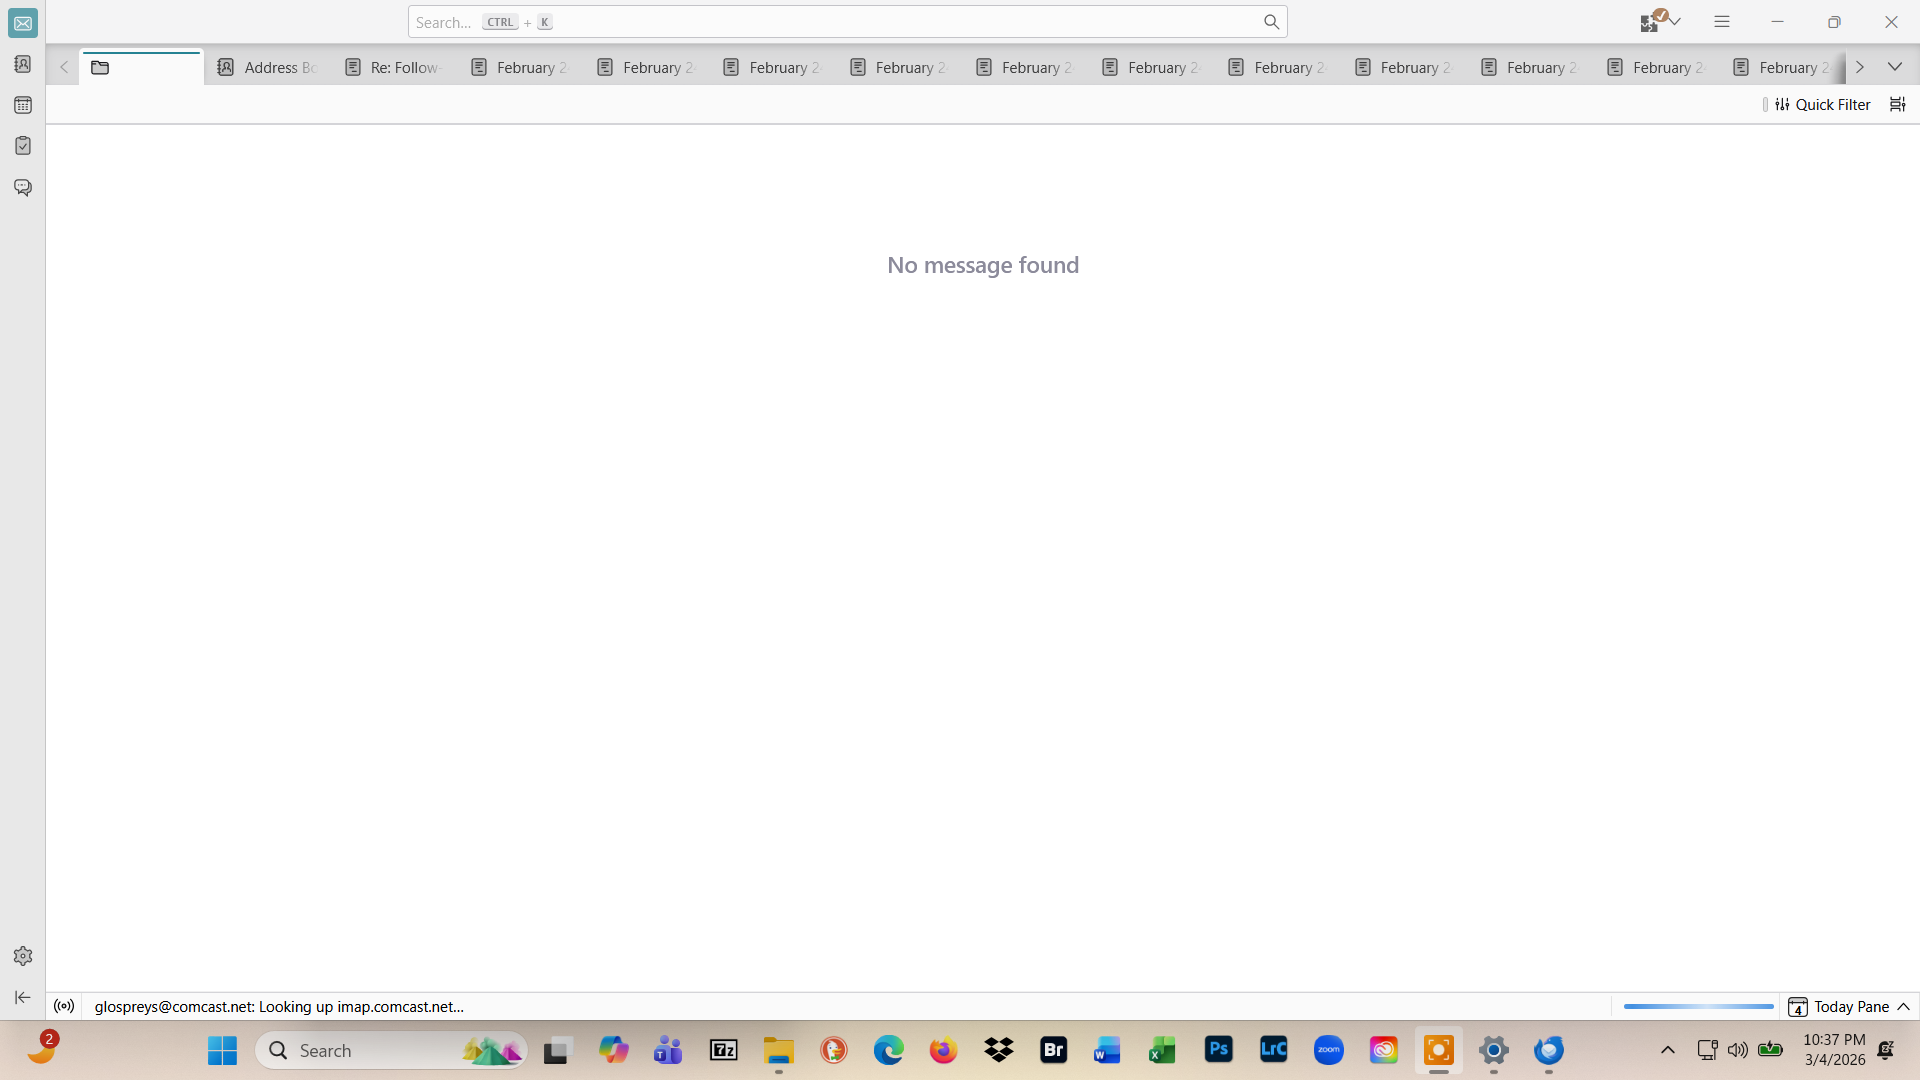Switch to Address Book tab

[267, 67]
